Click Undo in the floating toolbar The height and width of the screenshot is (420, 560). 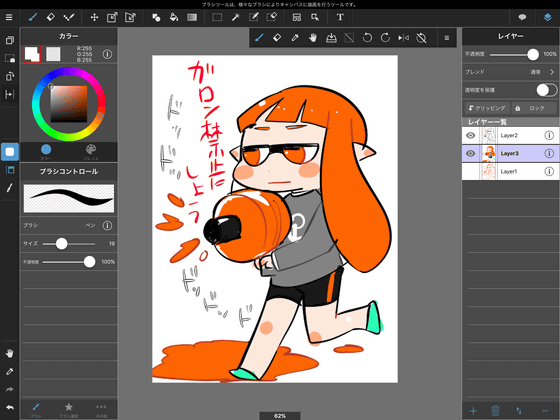click(x=367, y=38)
